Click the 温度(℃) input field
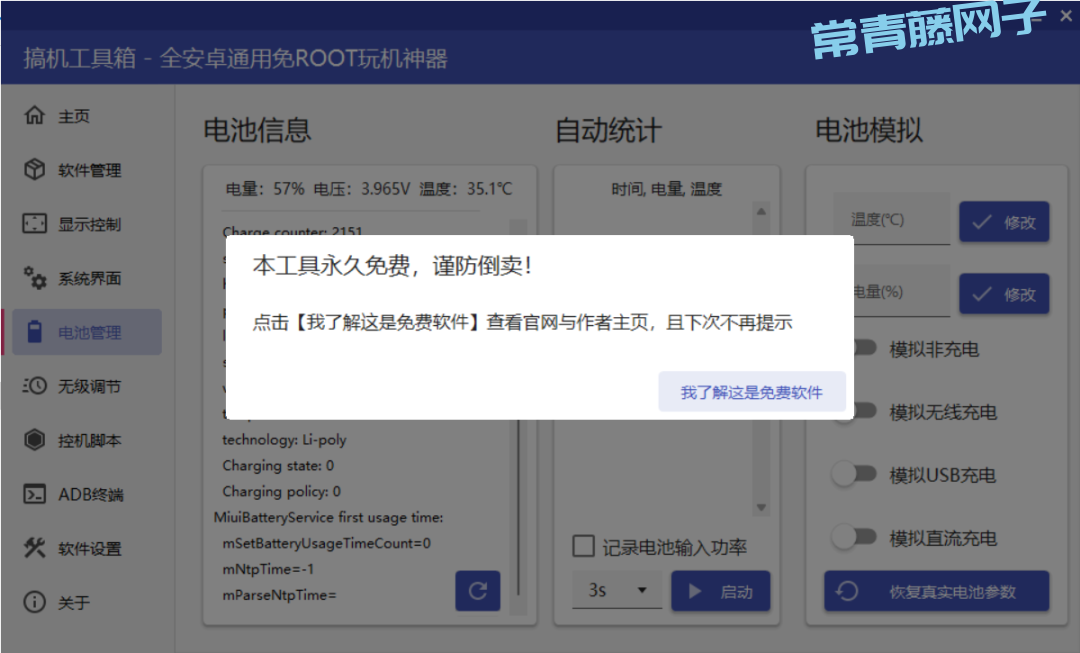The width and height of the screenshot is (1080, 653). [891, 220]
